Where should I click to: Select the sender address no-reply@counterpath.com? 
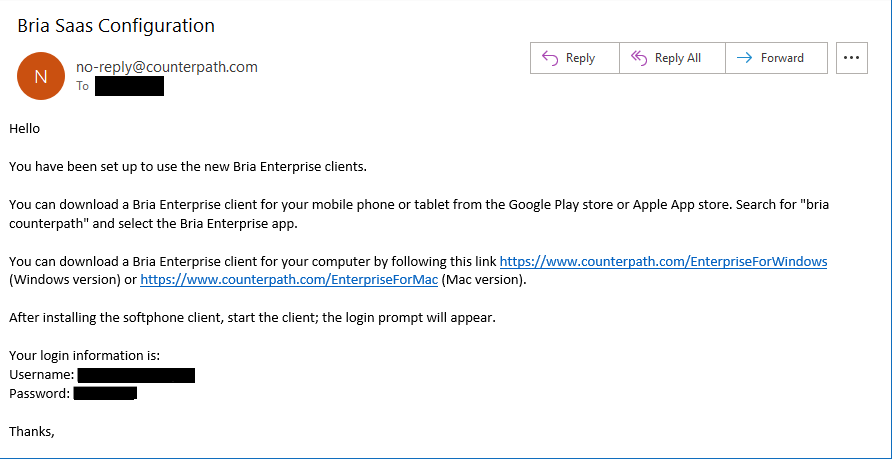pos(167,67)
